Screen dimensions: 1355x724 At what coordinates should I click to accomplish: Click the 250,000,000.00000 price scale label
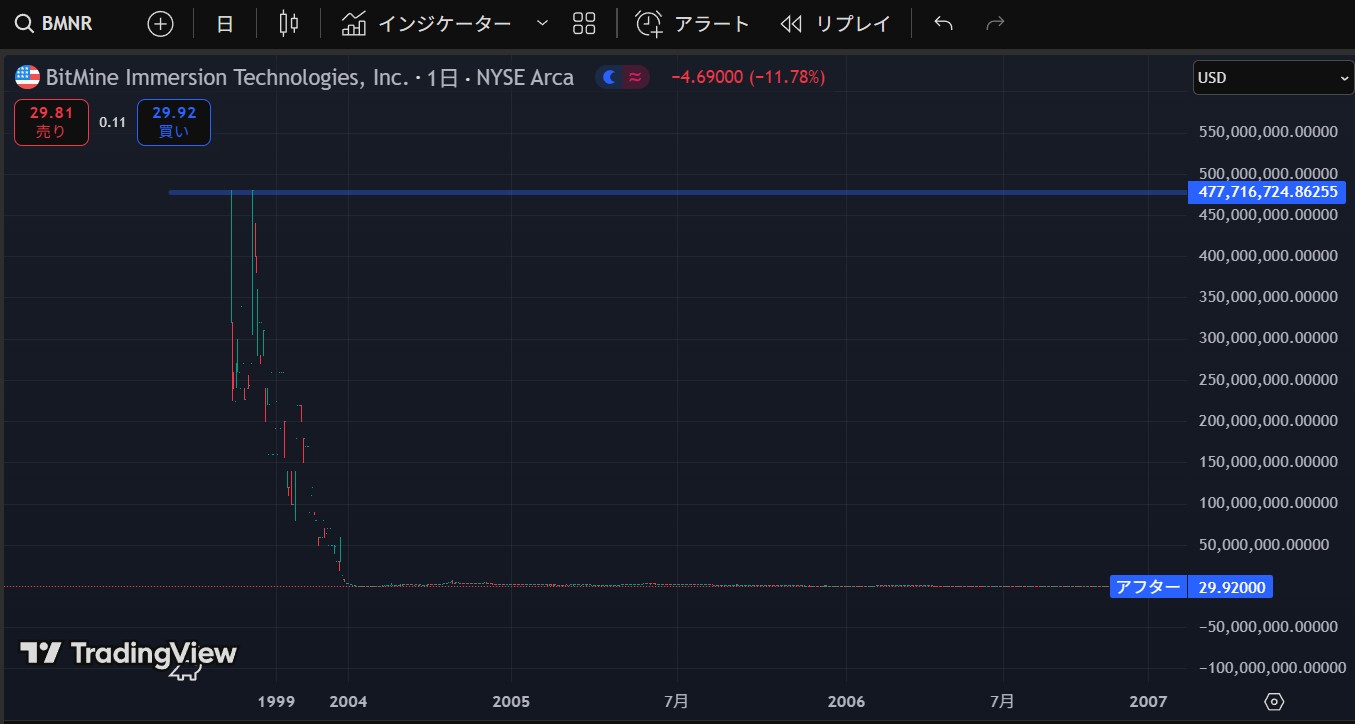tap(1268, 380)
